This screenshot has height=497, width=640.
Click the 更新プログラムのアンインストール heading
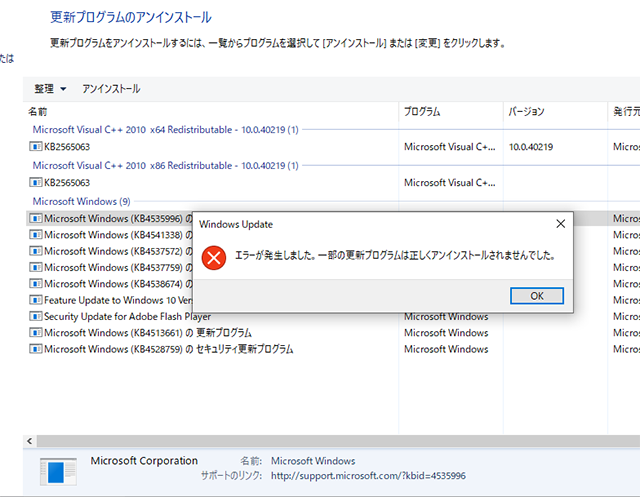[x=131, y=18]
